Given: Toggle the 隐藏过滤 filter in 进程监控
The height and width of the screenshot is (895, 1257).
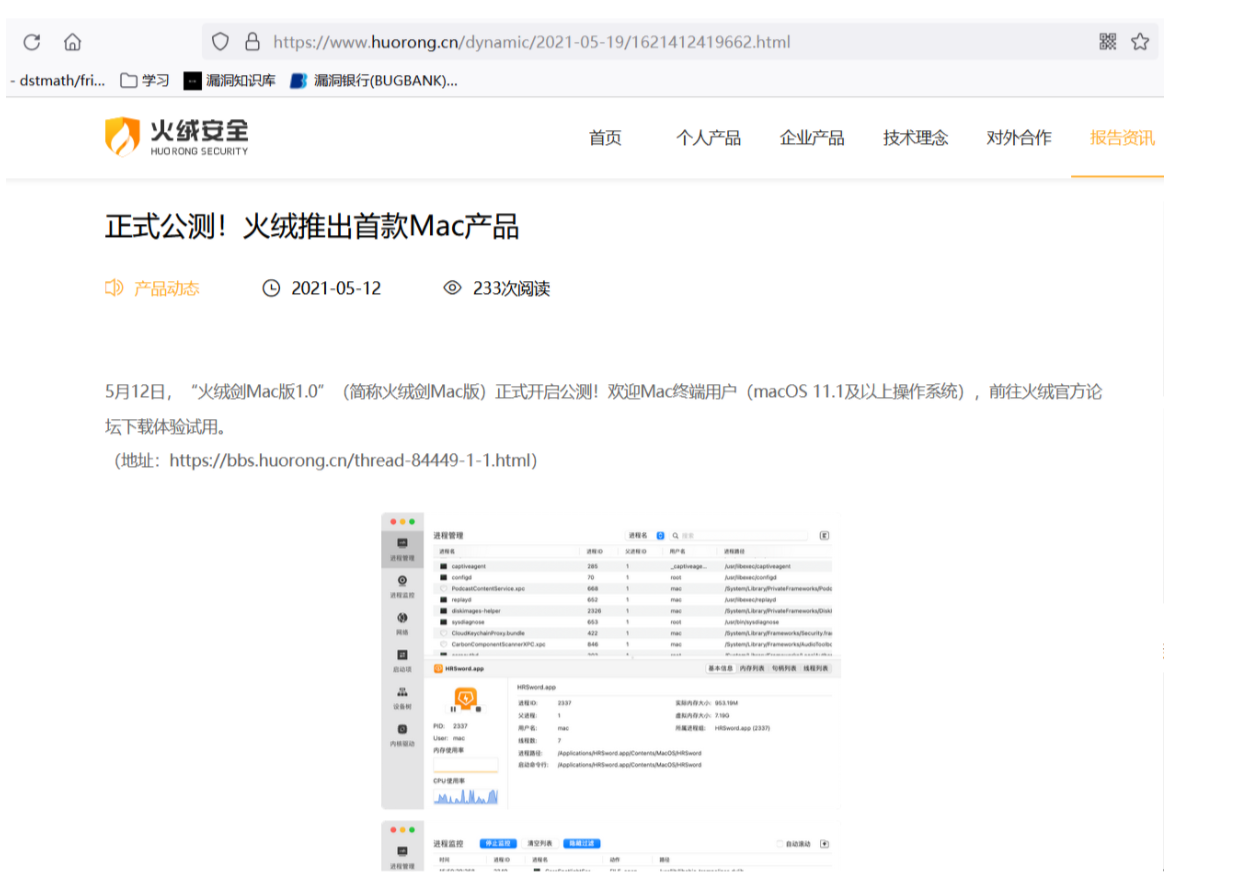Looking at the screenshot, I should pyautogui.click(x=581, y=843).
